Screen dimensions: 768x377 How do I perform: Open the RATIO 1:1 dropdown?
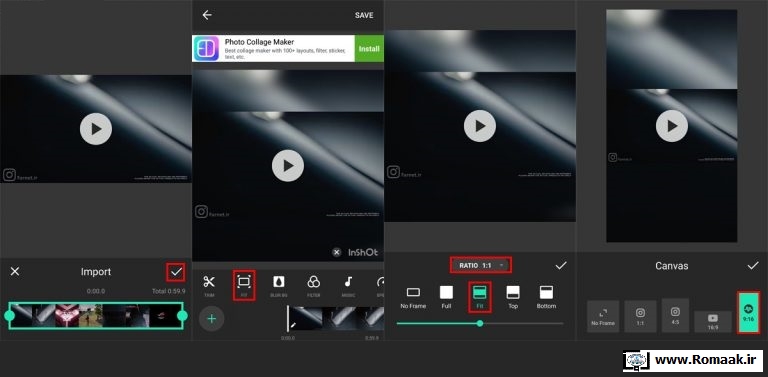pyautogui.click(x=481, y=265)
